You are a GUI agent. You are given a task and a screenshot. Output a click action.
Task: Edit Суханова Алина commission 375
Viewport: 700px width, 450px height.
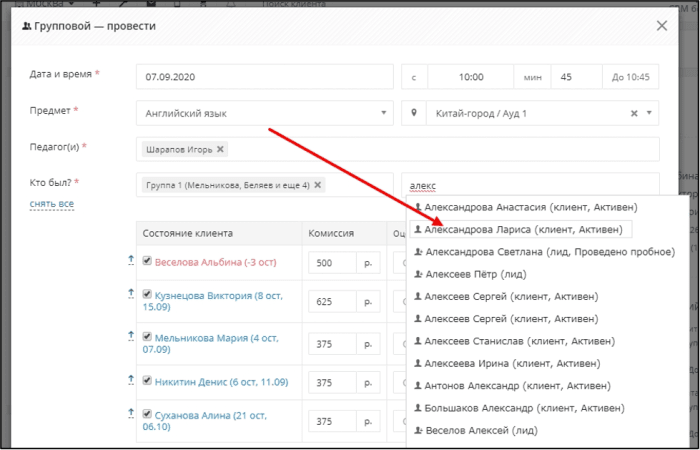[x=332, y=421]
